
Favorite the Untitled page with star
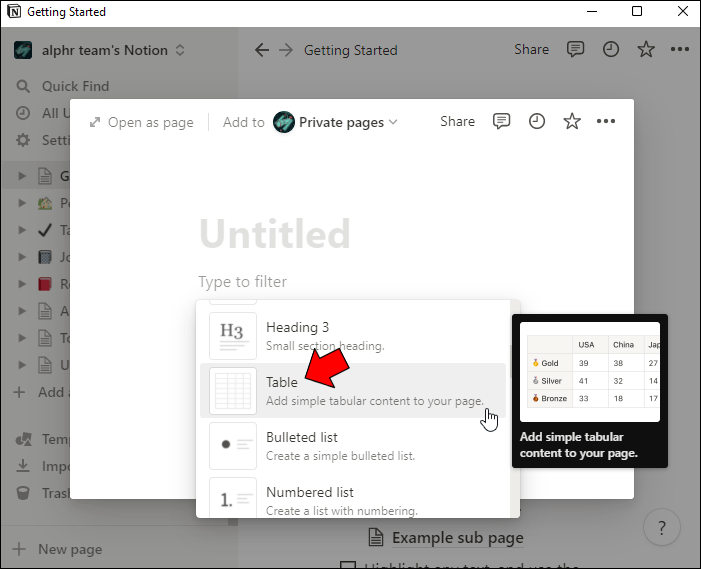coord(572,121)
